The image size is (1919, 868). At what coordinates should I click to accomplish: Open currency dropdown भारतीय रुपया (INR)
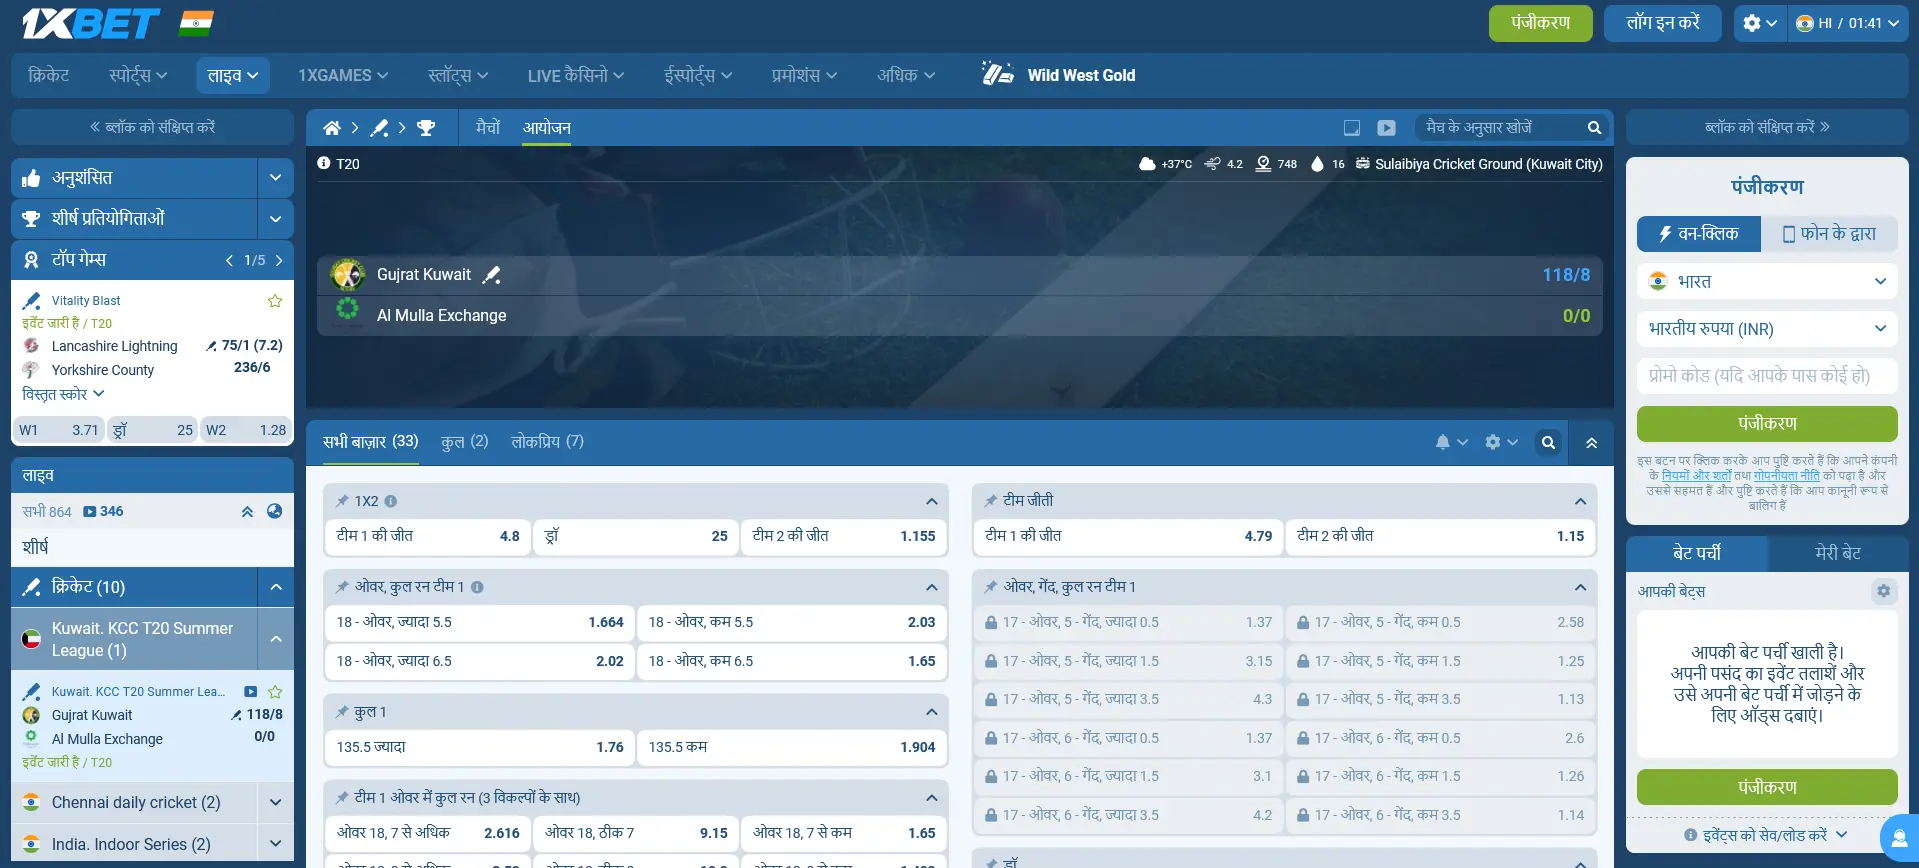coord(1767,329)
